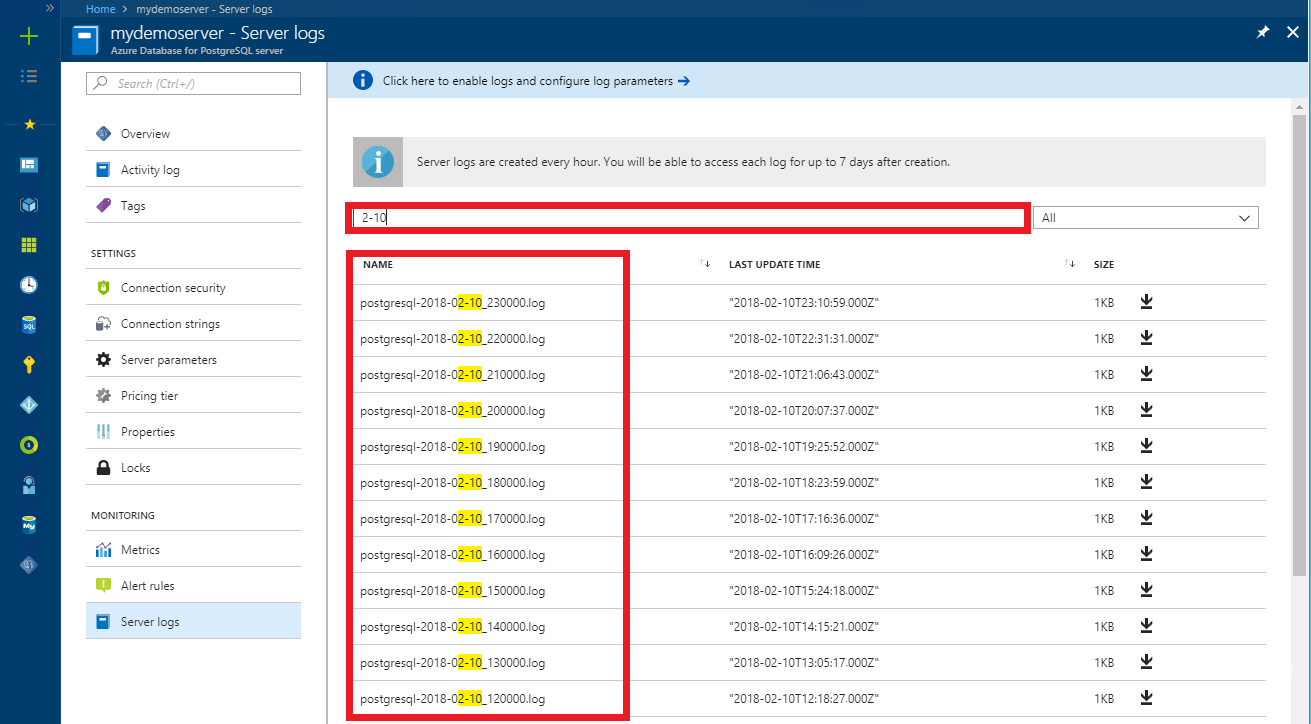
Task: Sort by LAST UPDATE TIME column arrows
Action: (x=1071, y=264)
